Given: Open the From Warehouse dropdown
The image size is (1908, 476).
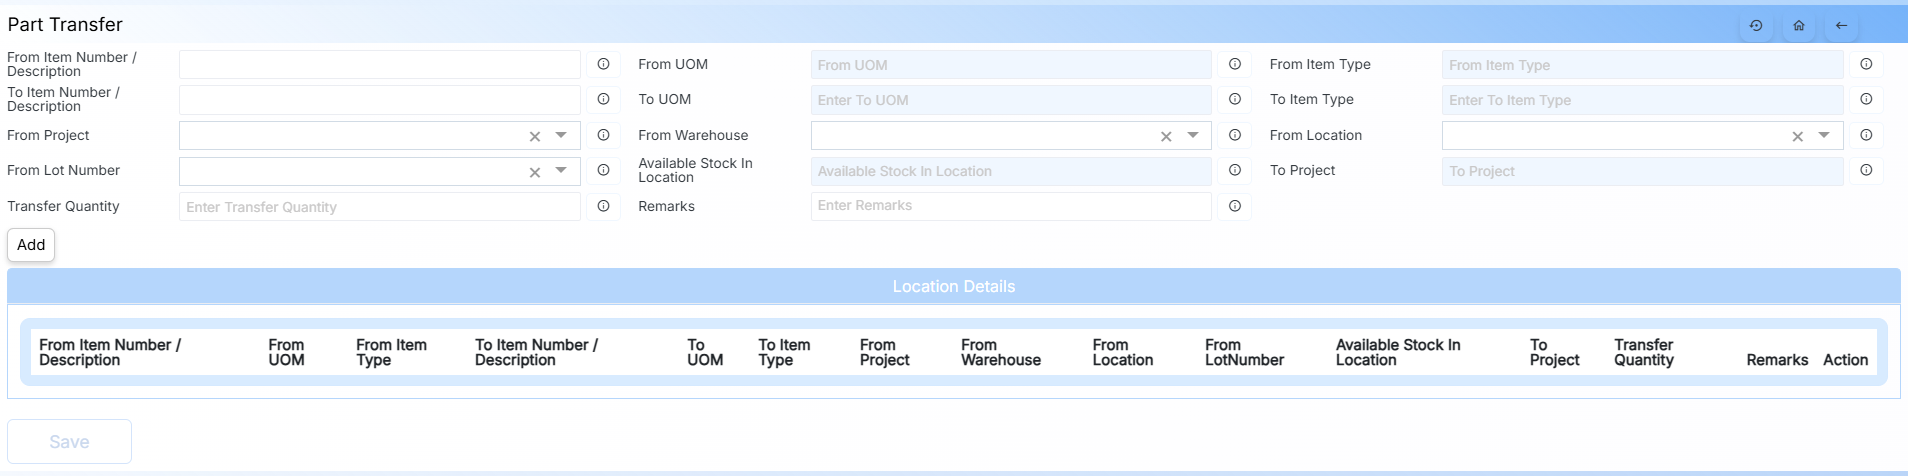Looking at the screenshot, I should [1193, 135].
